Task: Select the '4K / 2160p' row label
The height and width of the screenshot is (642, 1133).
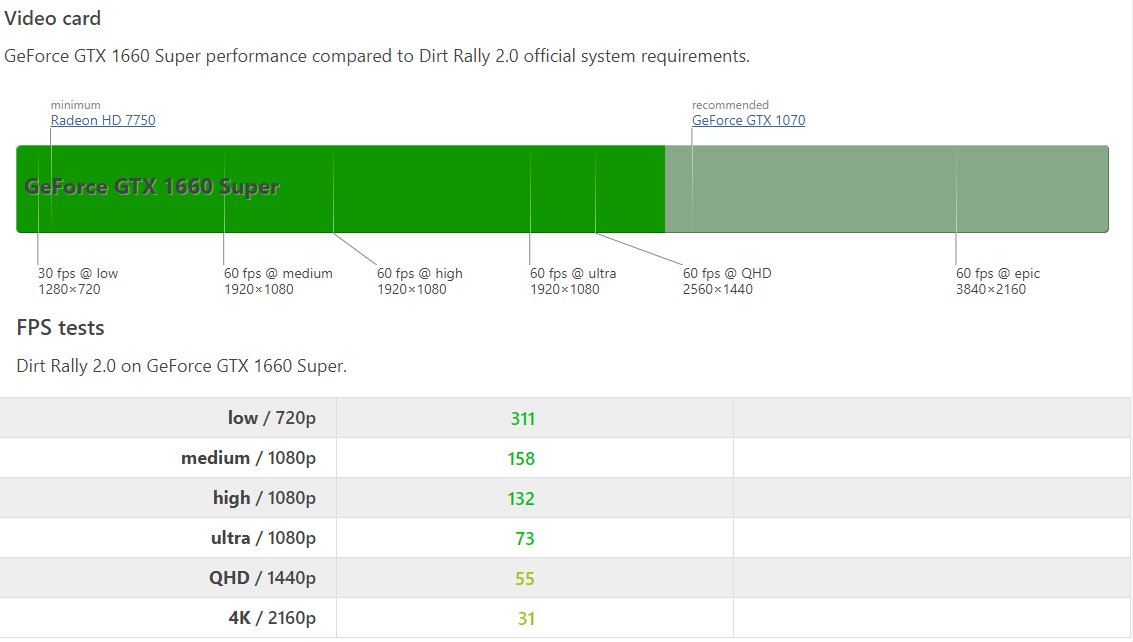Action: click(x=272, y=618)
